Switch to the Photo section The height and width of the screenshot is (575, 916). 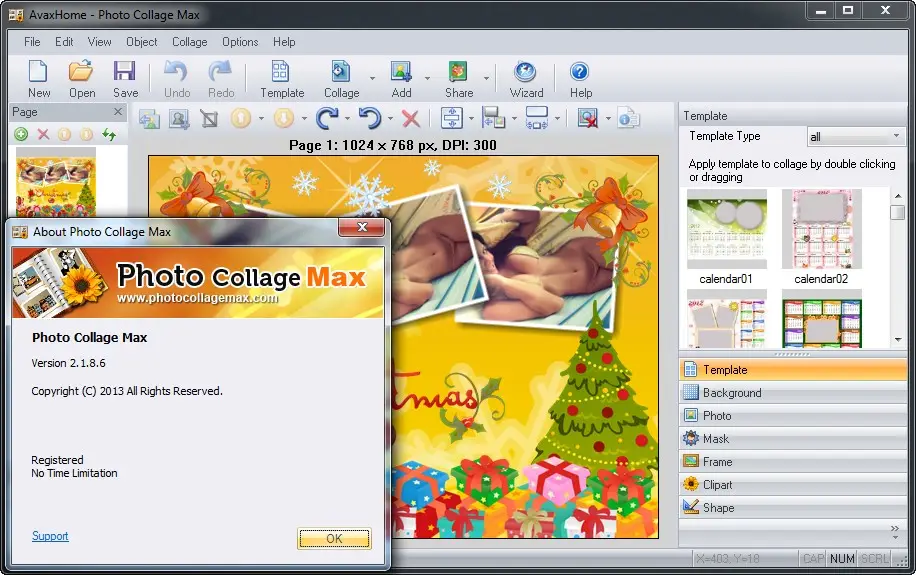[x=793, y=415]
